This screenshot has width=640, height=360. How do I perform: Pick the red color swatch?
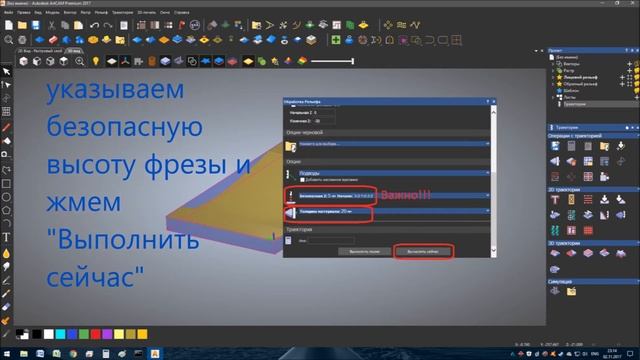coord(96,335)
